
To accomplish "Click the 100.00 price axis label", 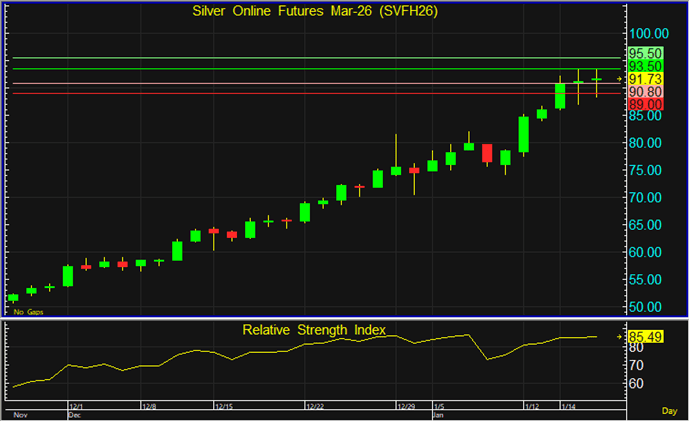I will 648,33.
